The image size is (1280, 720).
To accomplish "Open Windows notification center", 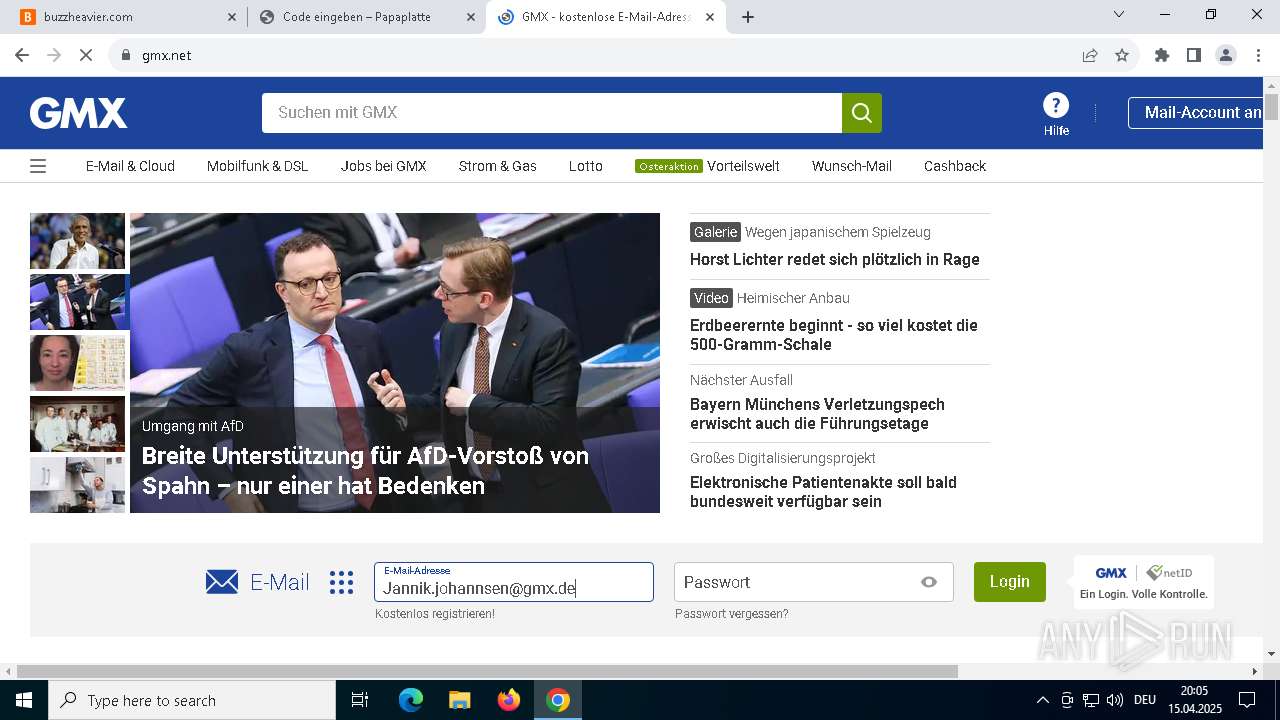I will click(x=1247, y=700).
